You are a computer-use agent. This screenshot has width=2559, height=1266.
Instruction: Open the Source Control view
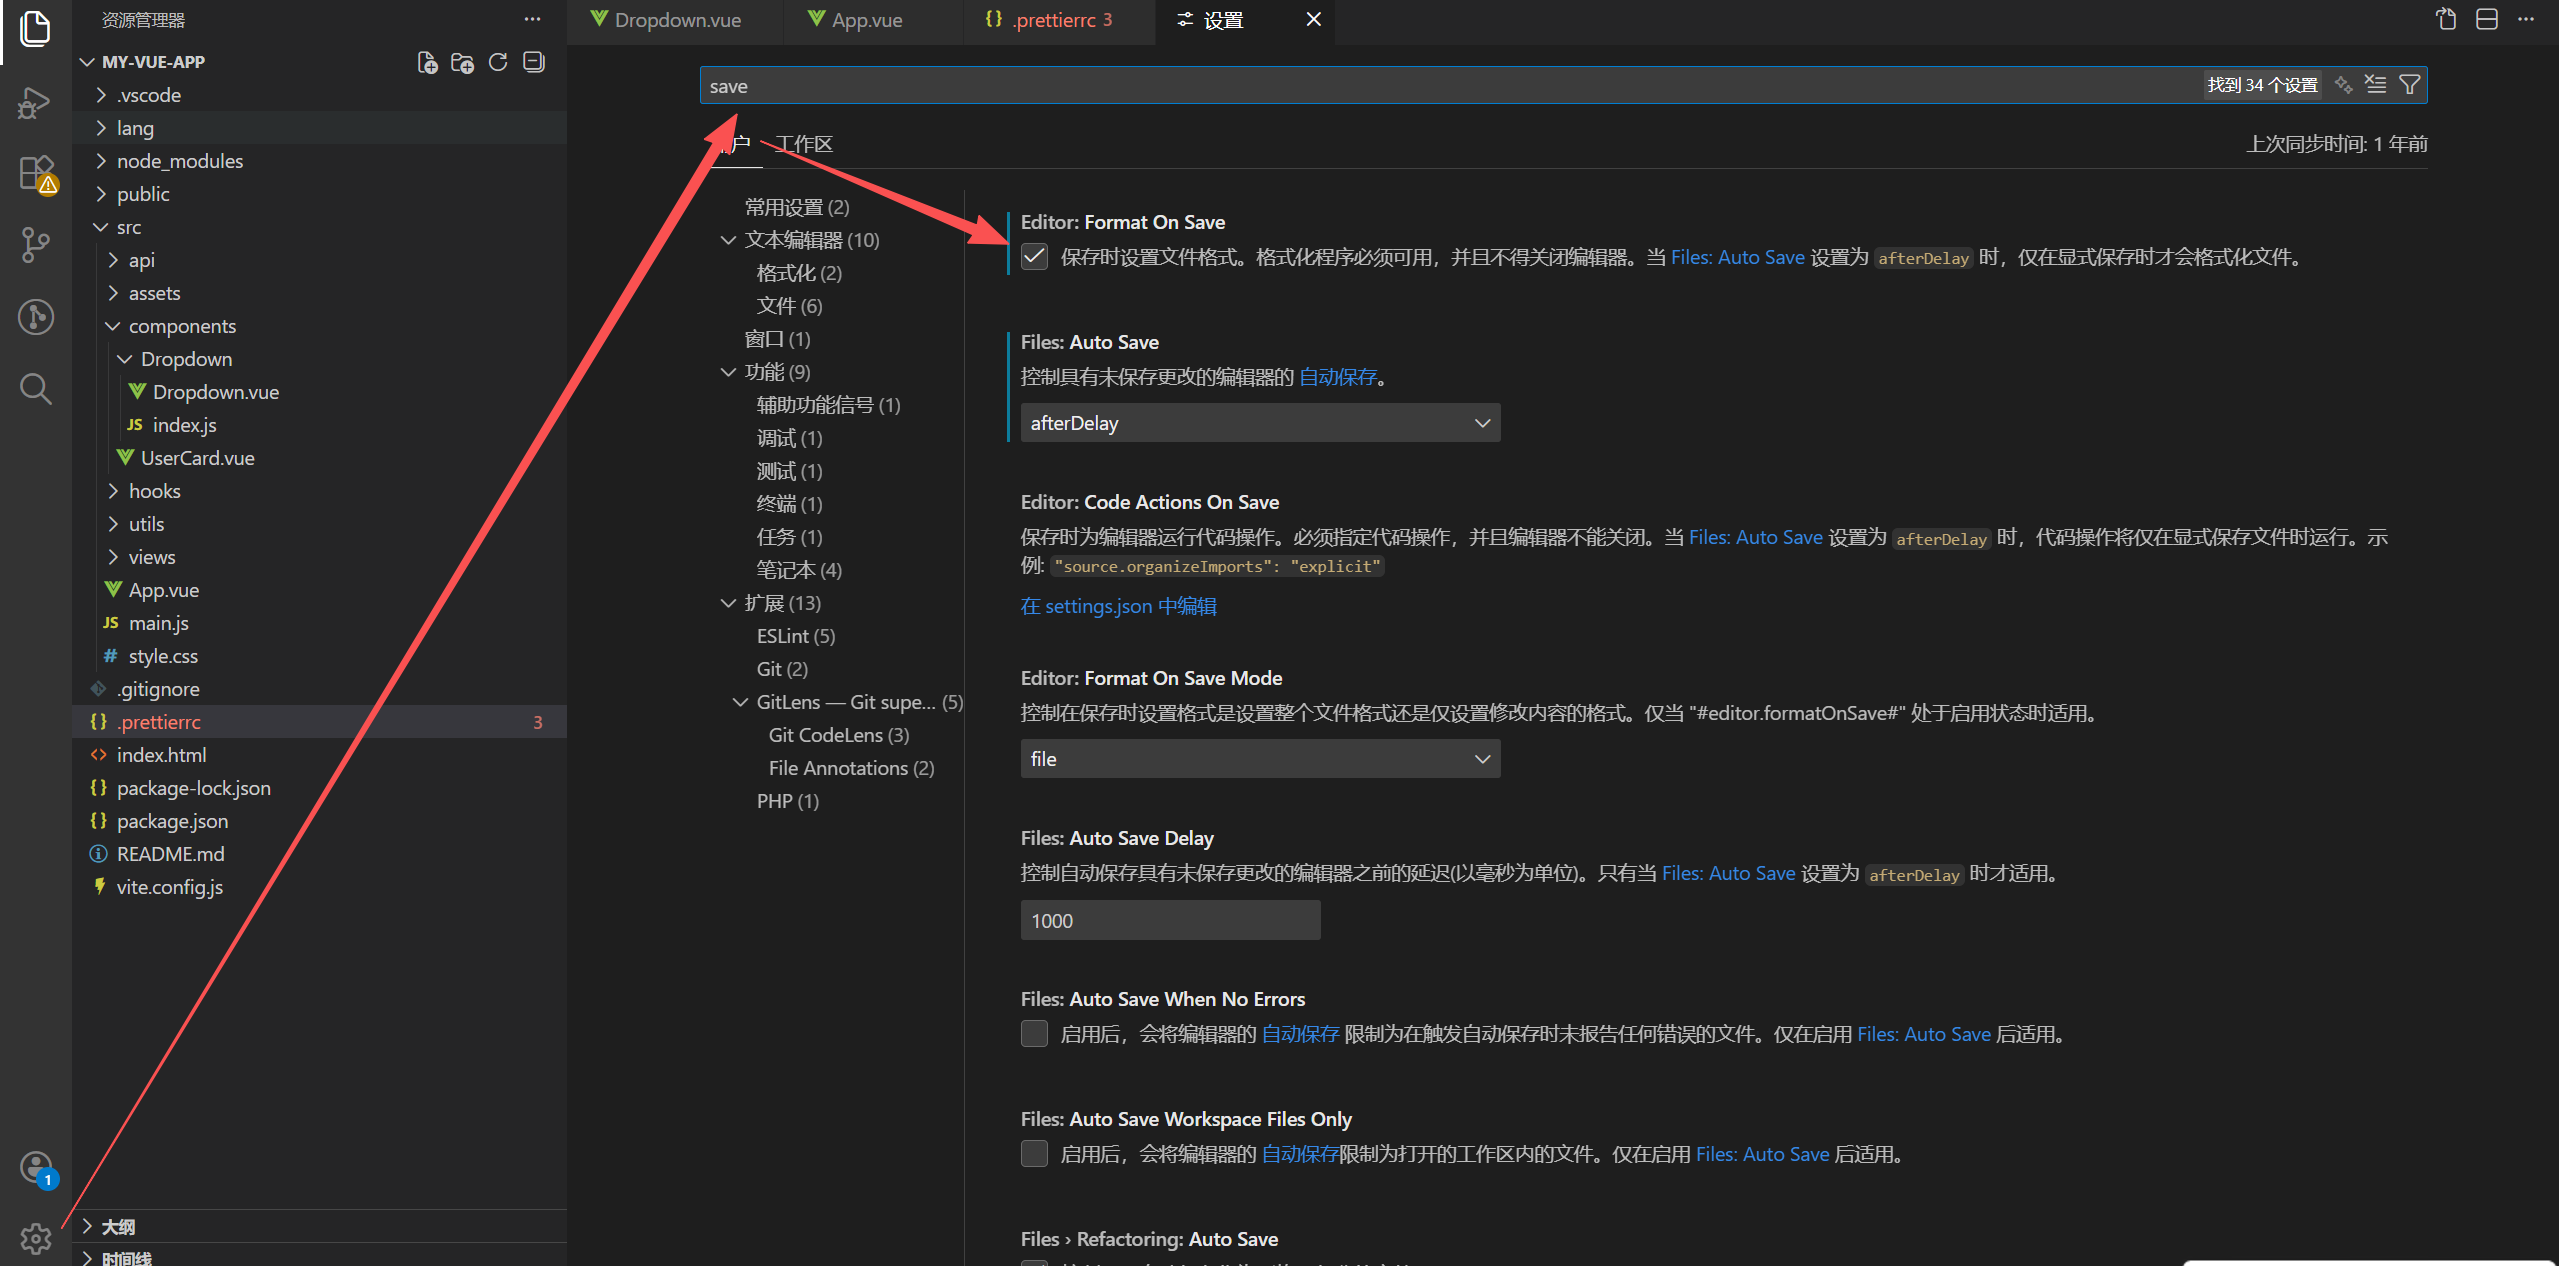point(35,244)
